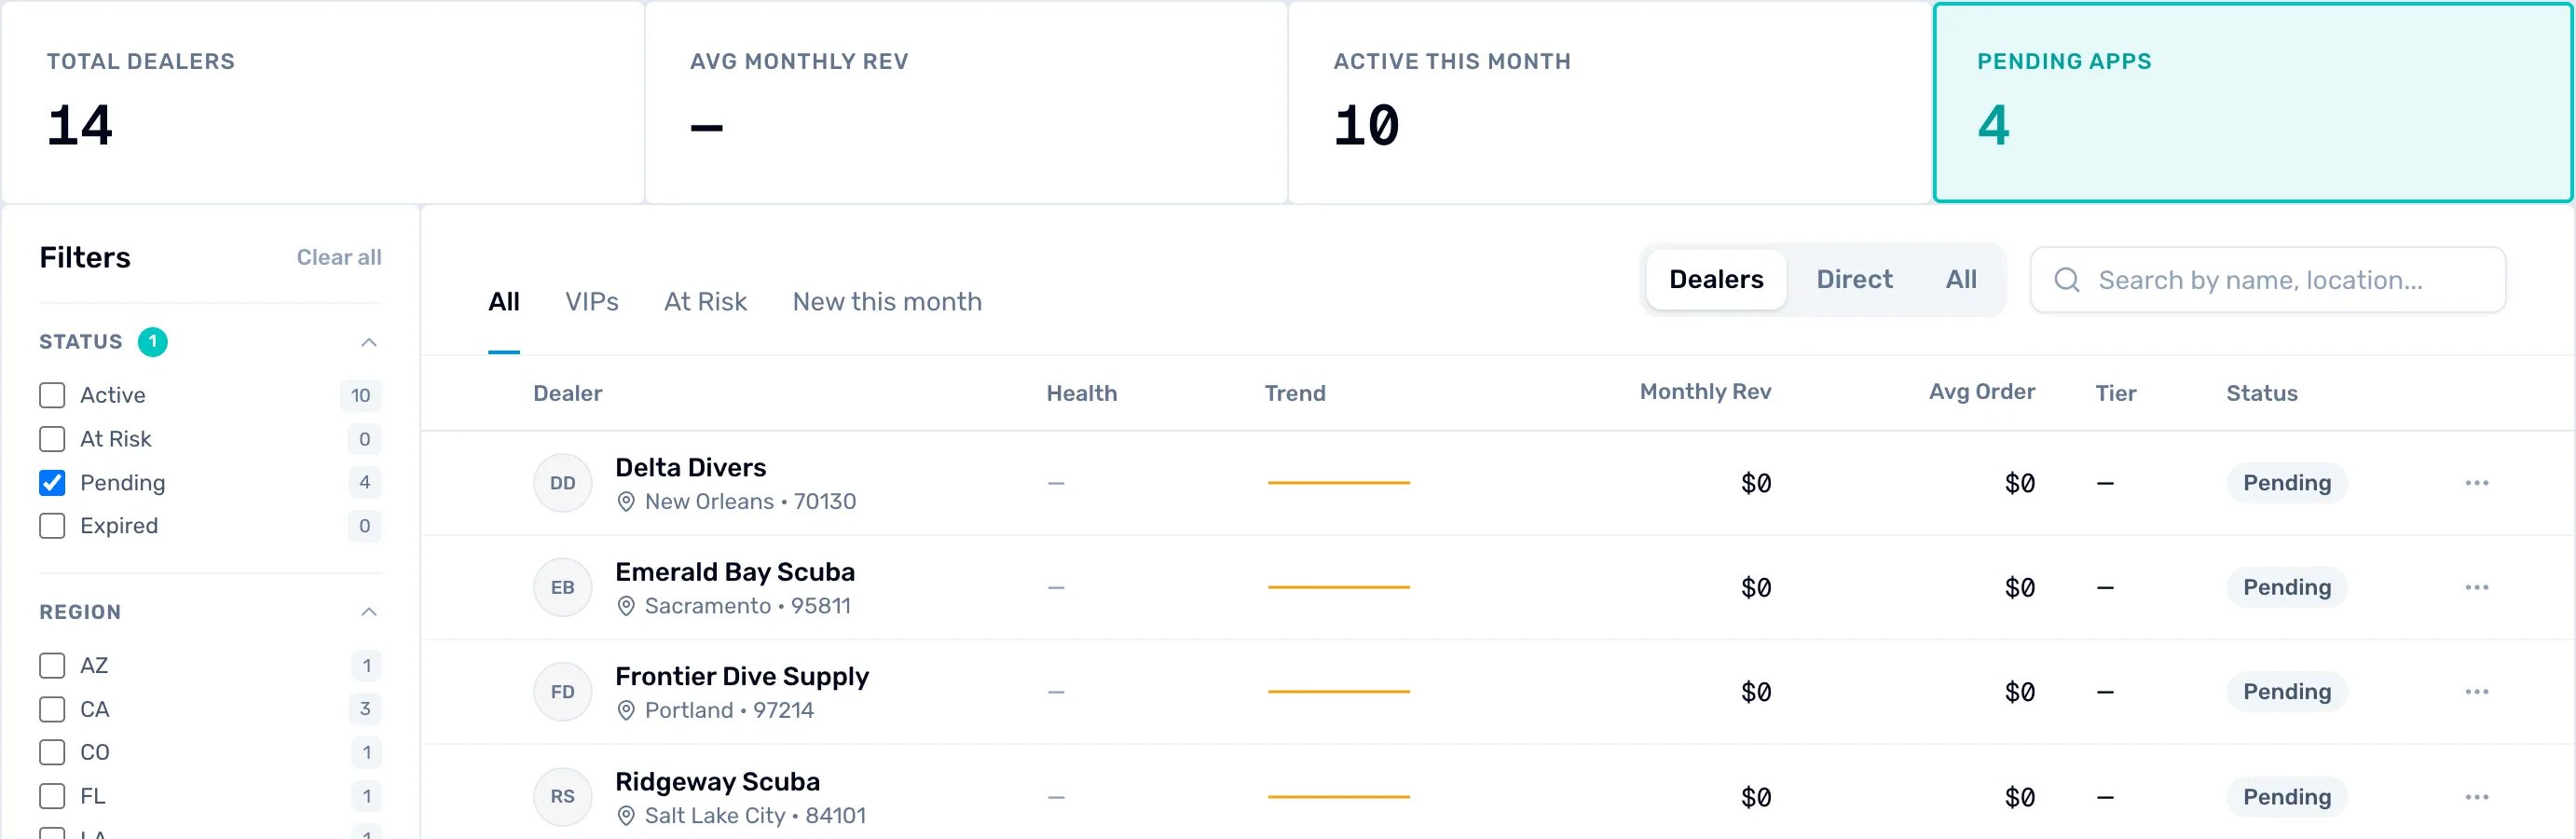2576x839 pixels.
Task: Click the location pin next to Sacramento
Action: click(626, 606)
